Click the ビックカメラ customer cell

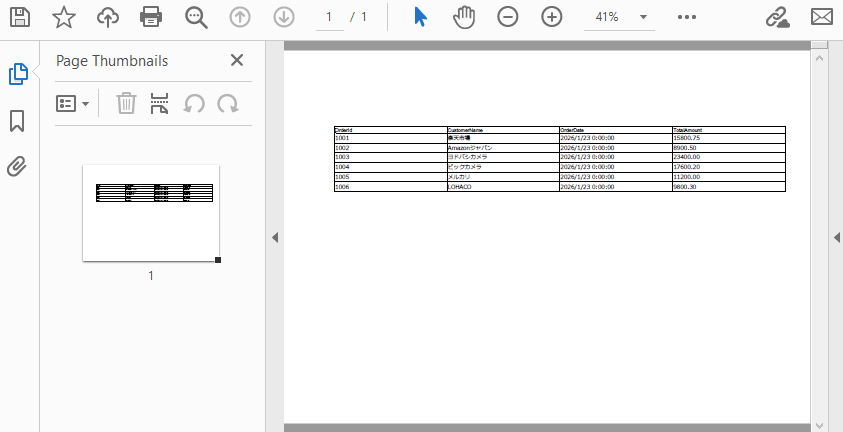coord(503,167)
